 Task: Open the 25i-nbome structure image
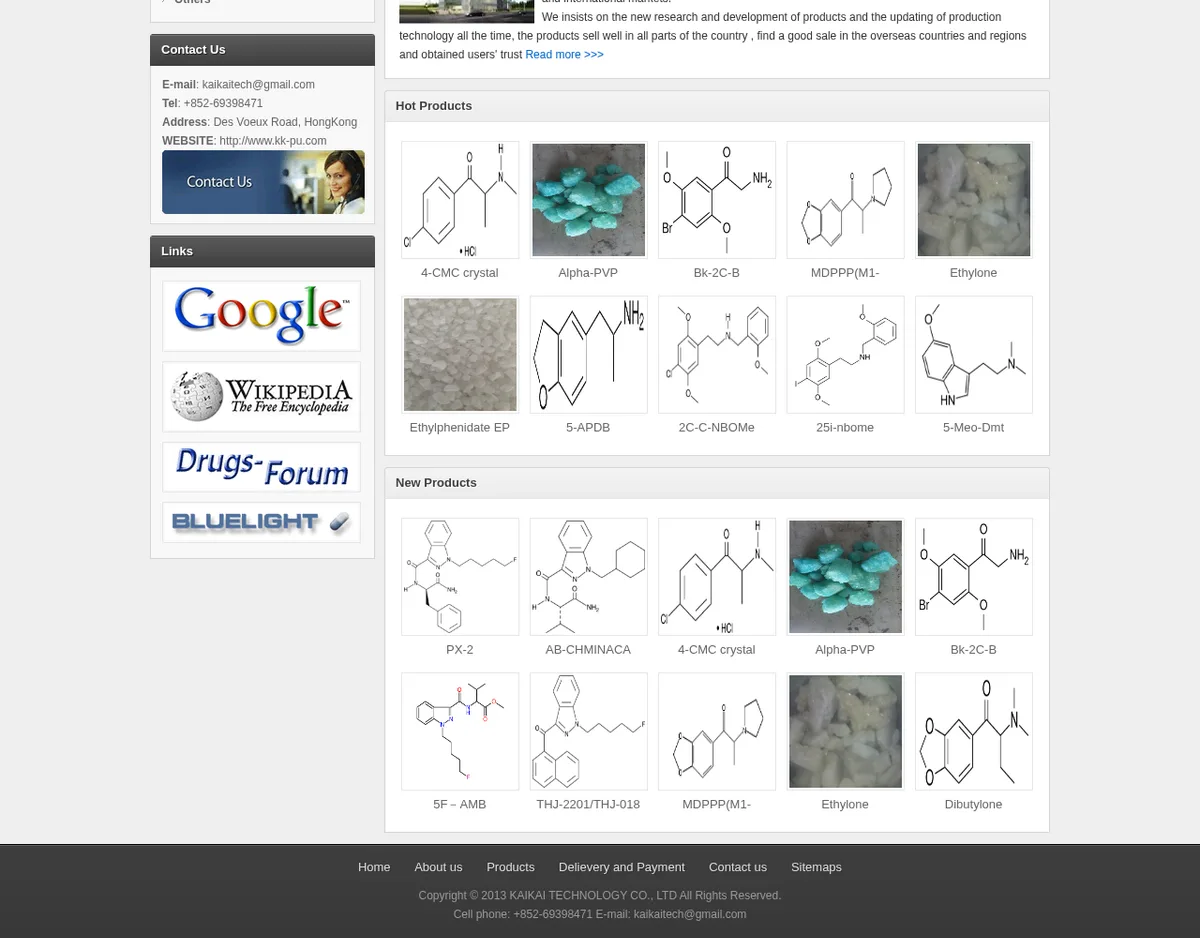(x=845, y=355)
